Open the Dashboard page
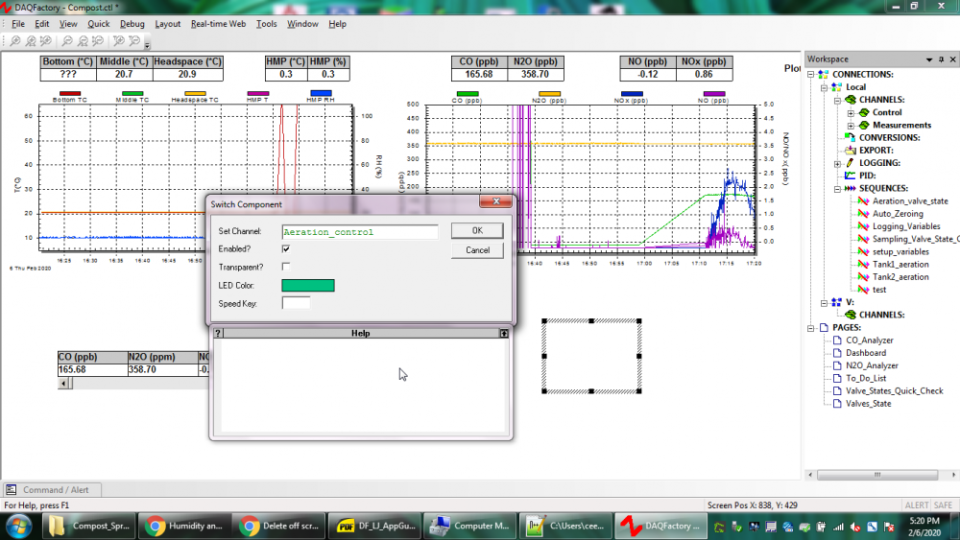Viewport: 960px width, 540px height. pos(866,353)
